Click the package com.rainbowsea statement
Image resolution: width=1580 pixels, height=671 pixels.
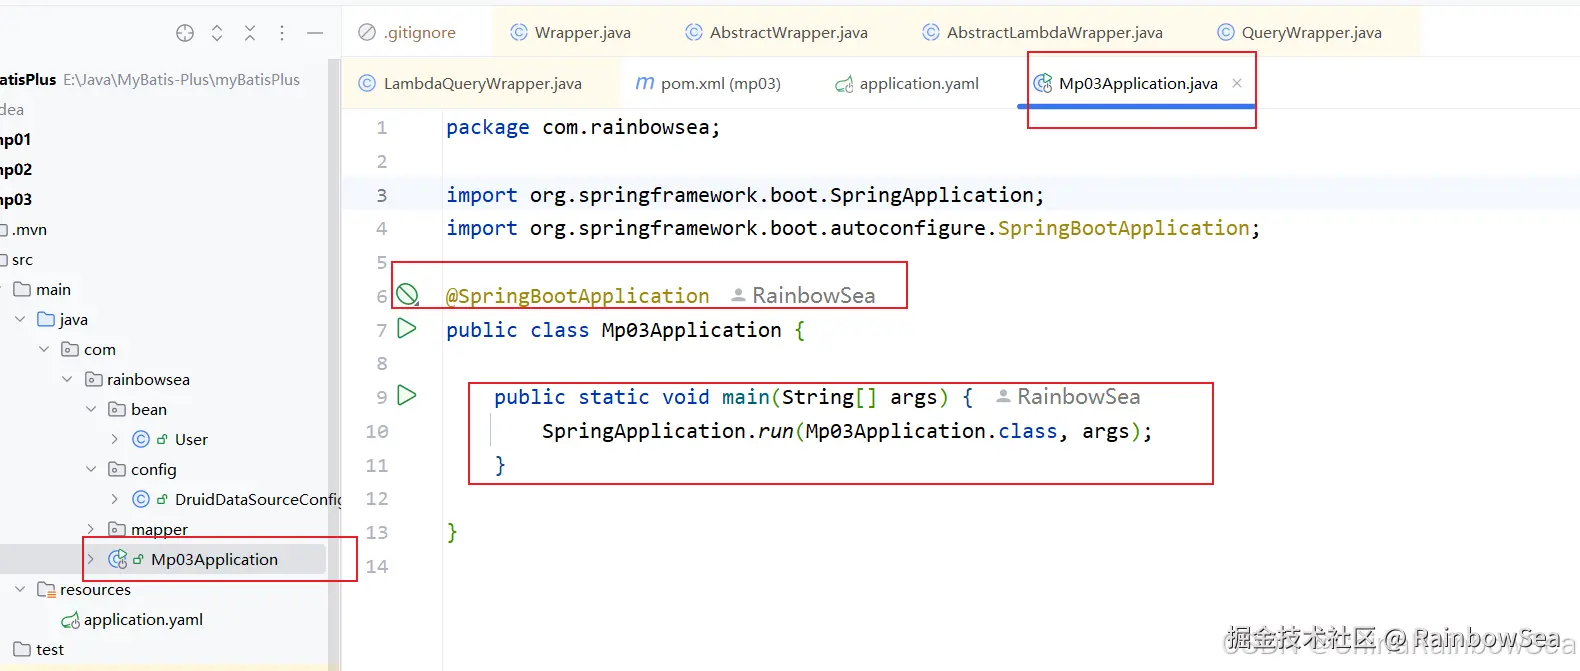point(583,127)
